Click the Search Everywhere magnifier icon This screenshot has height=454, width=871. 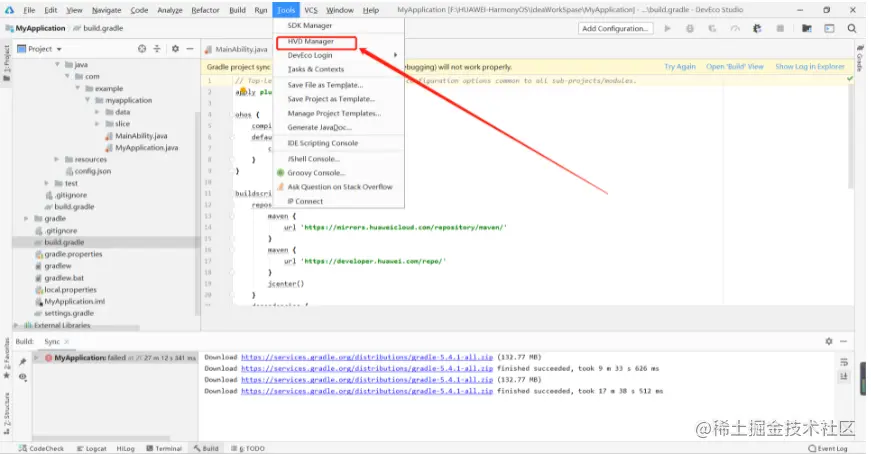[x=852, y=28]
